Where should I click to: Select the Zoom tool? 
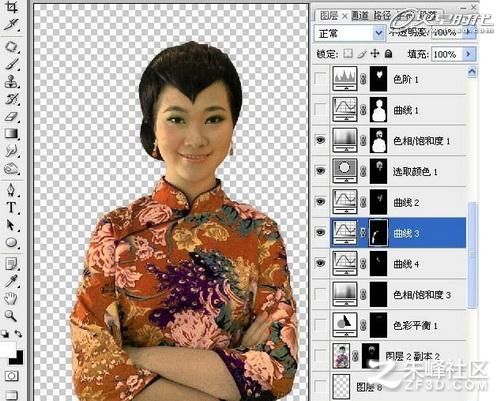point(11,315)
